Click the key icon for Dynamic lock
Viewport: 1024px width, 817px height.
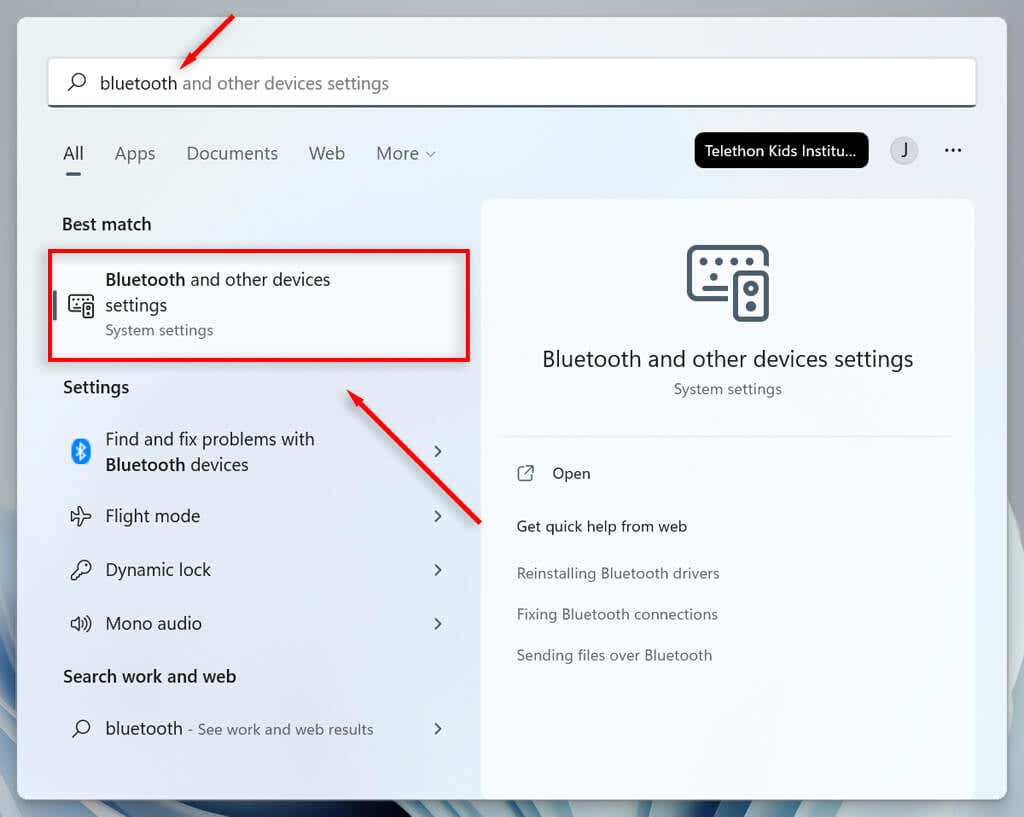pos(81,570)
